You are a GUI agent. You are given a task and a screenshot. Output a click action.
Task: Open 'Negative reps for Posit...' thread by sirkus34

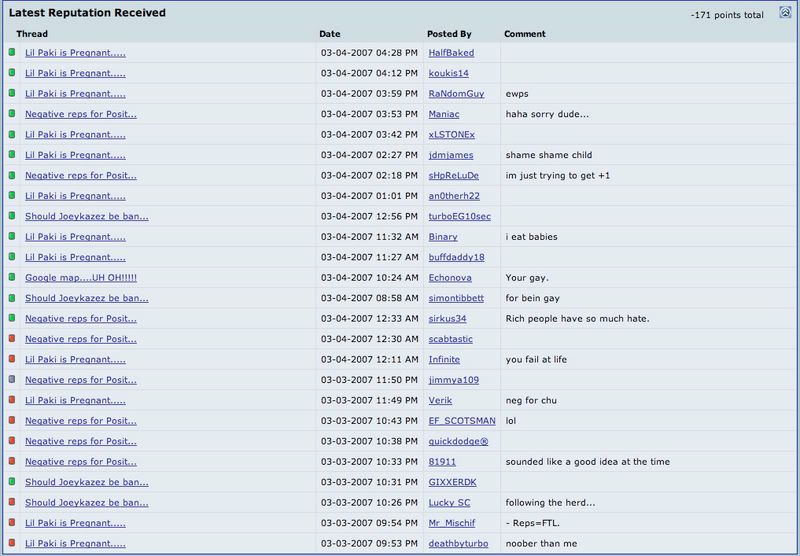point(80,318)
